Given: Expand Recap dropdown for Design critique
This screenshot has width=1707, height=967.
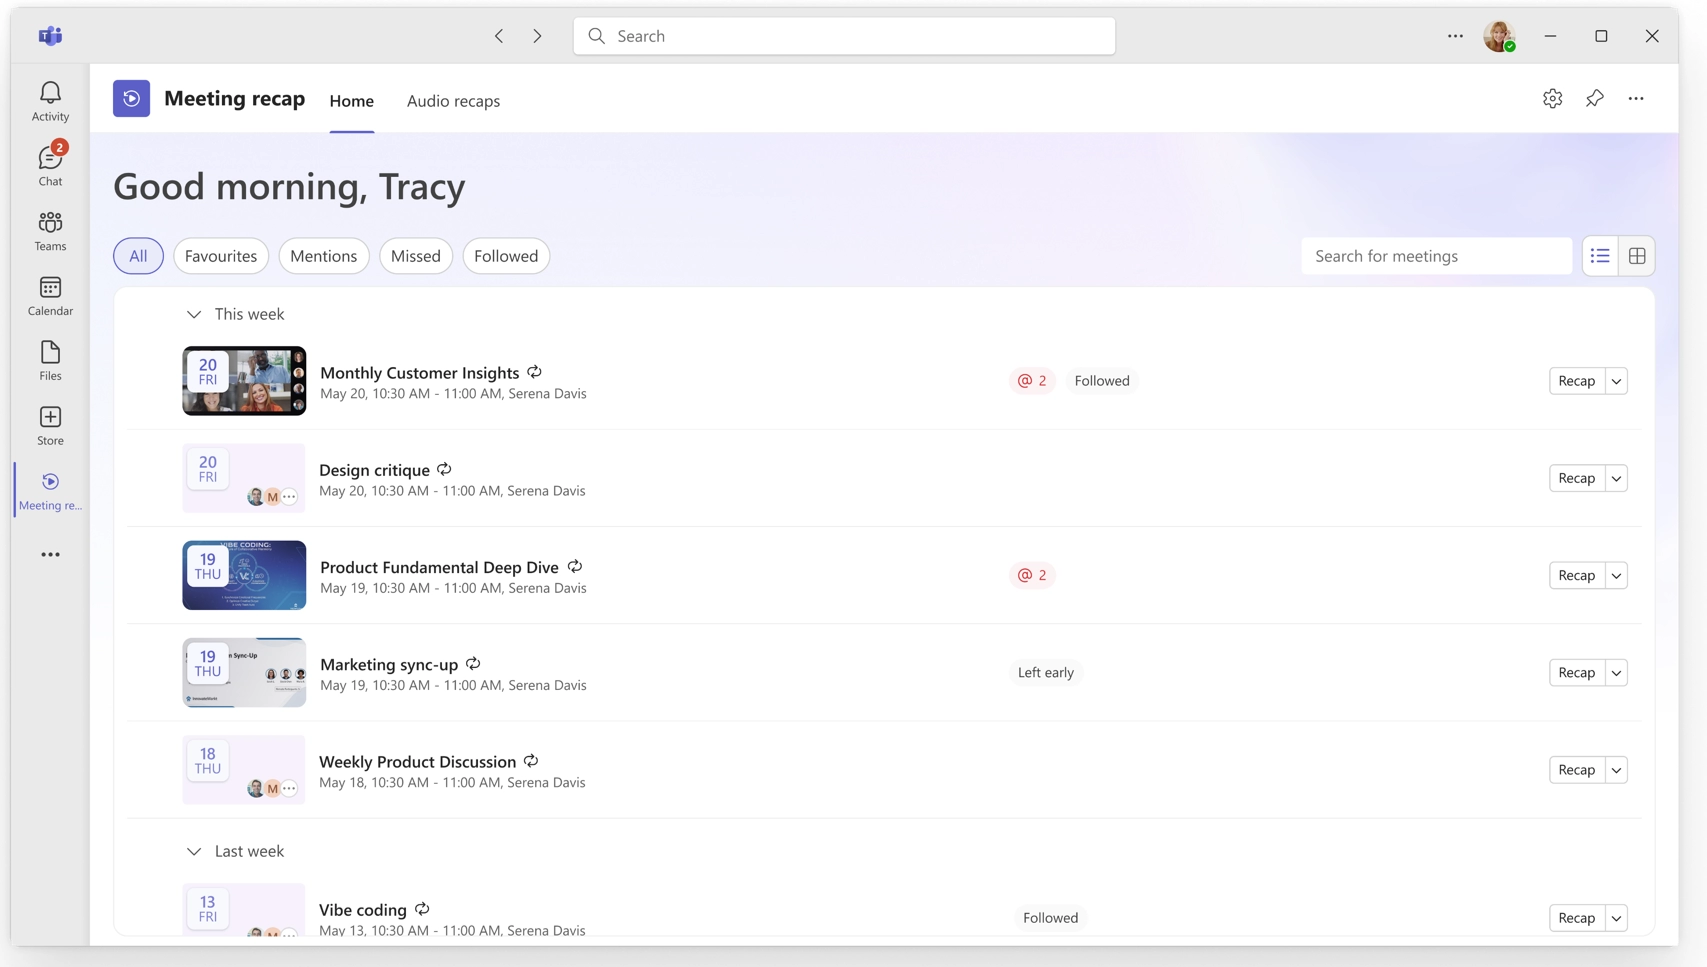Looking at the screenshot, I should coord(1616,478).
